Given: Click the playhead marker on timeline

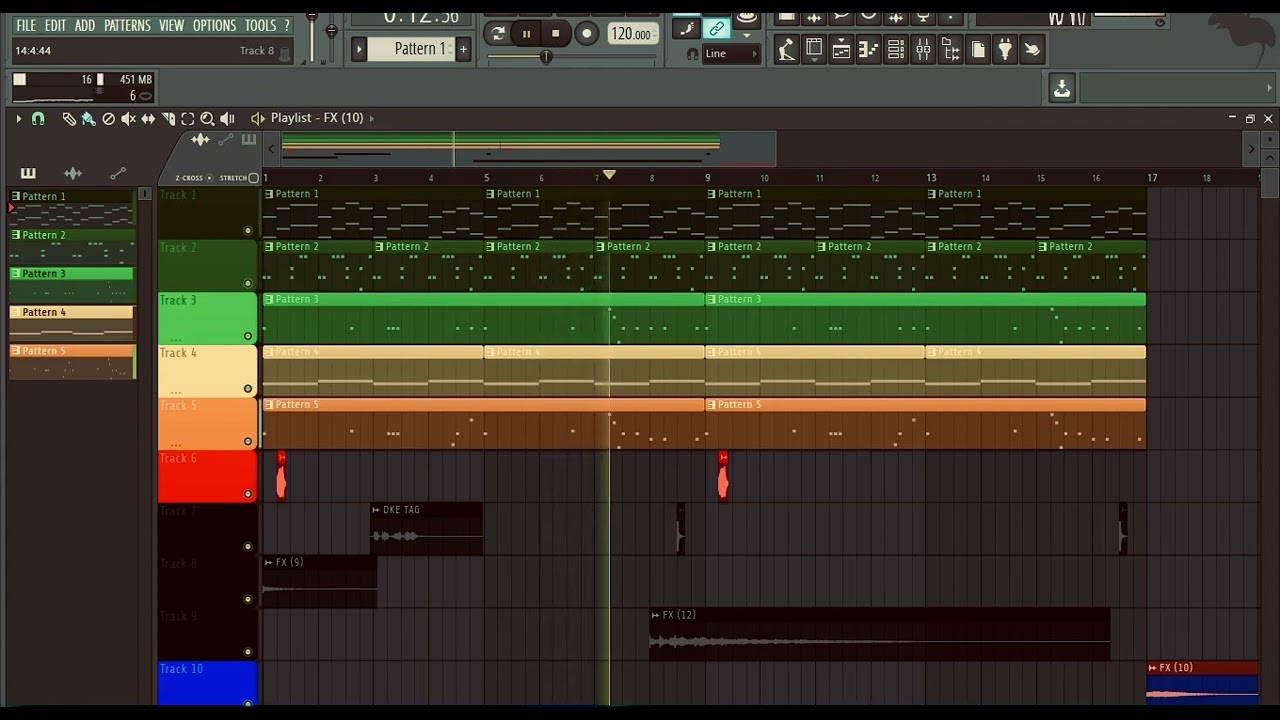Looking at the screenshot, I should pyautogui.click(x=609, y=175).
